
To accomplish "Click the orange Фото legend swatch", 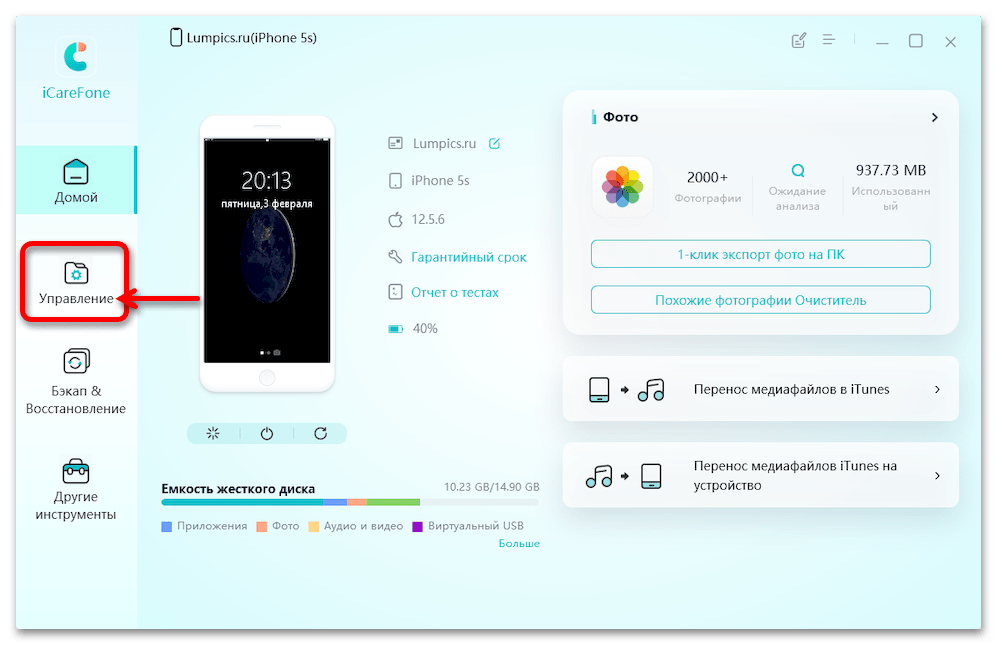I will coord(261,527).
